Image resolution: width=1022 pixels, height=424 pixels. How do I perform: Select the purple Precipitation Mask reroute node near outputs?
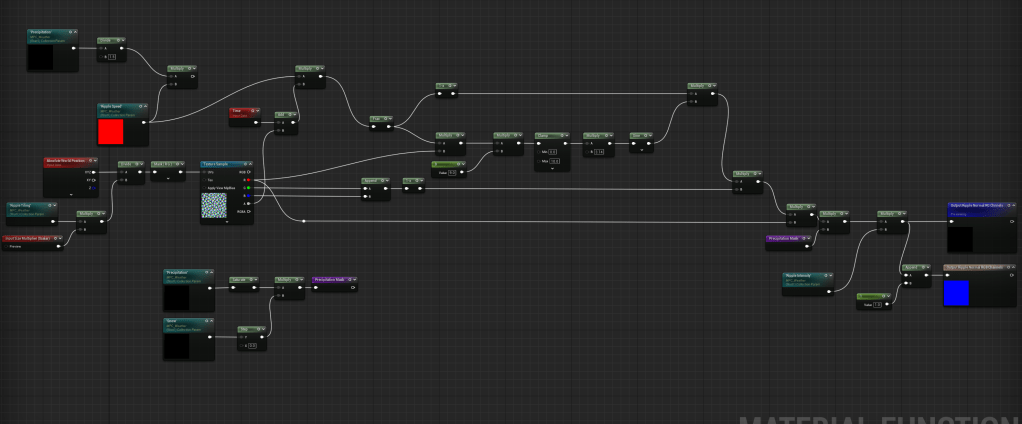coord(790,238)
